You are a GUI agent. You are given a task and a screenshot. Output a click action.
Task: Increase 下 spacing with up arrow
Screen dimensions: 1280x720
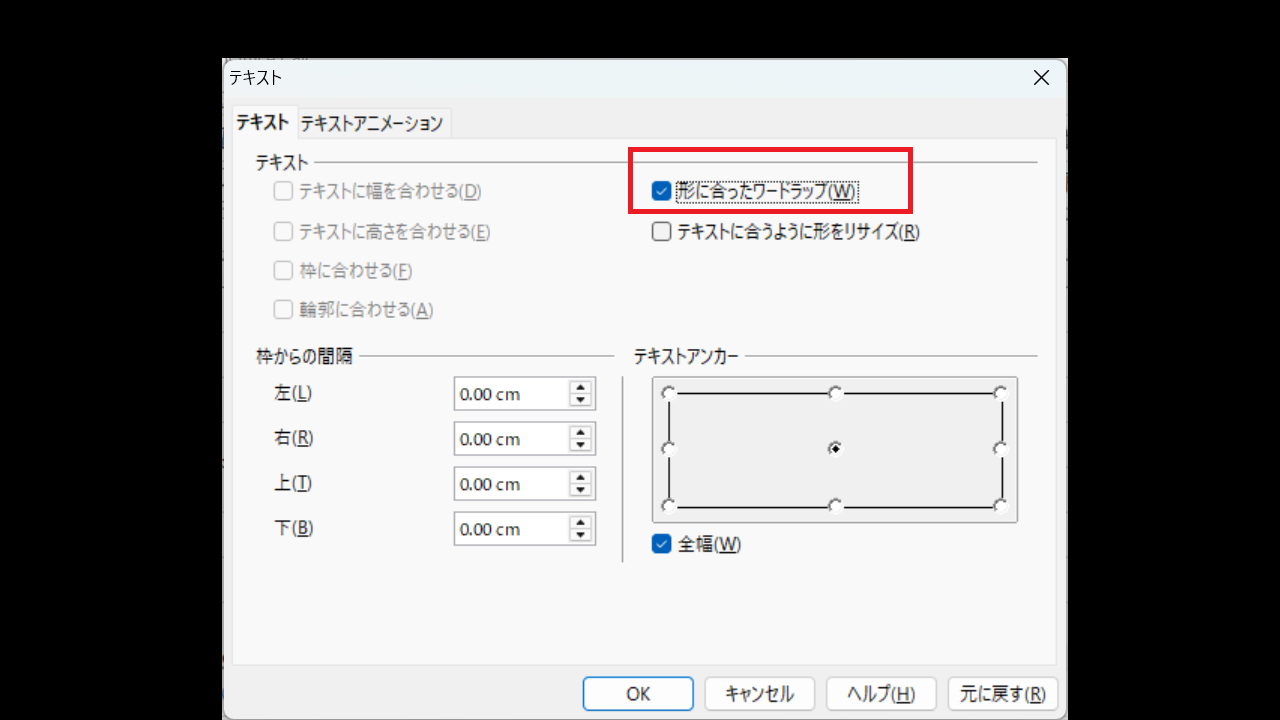(580, 523)
